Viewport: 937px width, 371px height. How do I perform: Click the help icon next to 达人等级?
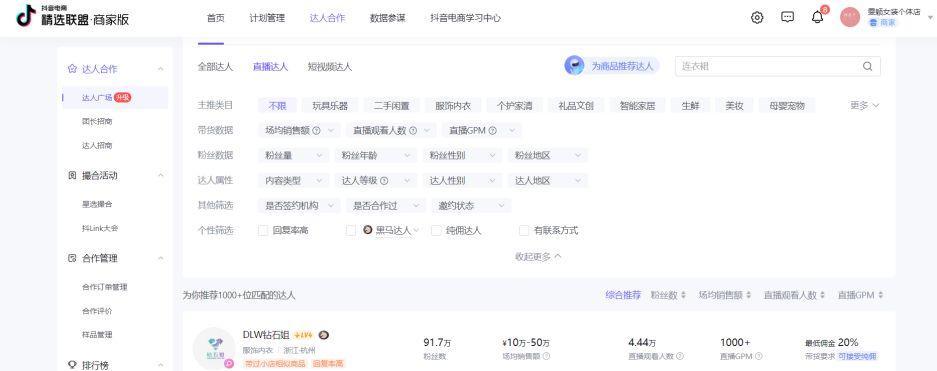tap(384, 180)
